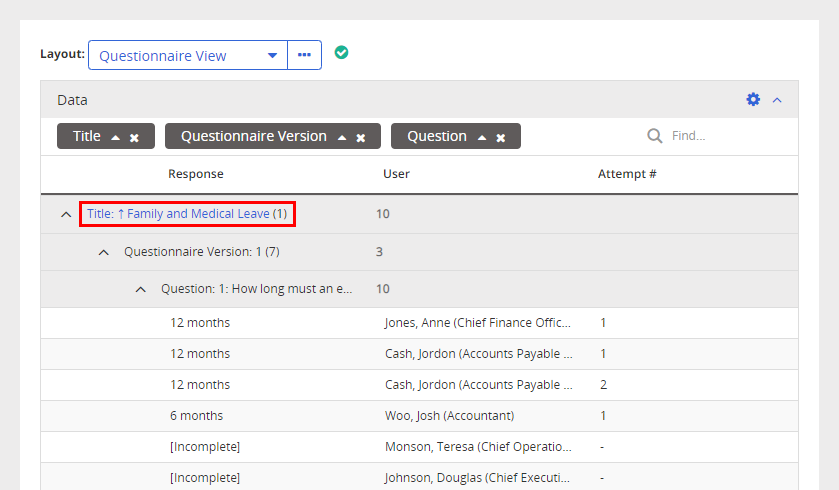Collapse the Family and Medical Leave group
The height and width of the screenshot is (490, 839).
66,214
